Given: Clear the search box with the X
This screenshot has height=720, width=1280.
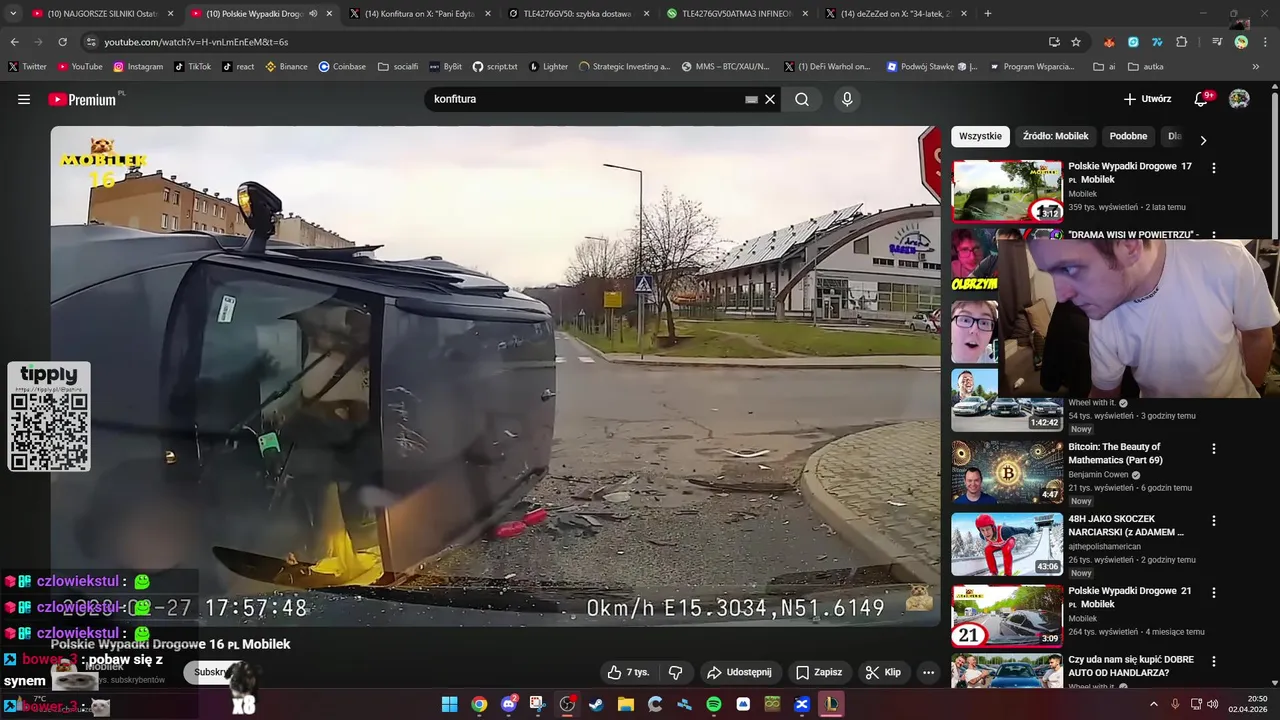Looking at the screenshot, I should click(x=770, y=99).
